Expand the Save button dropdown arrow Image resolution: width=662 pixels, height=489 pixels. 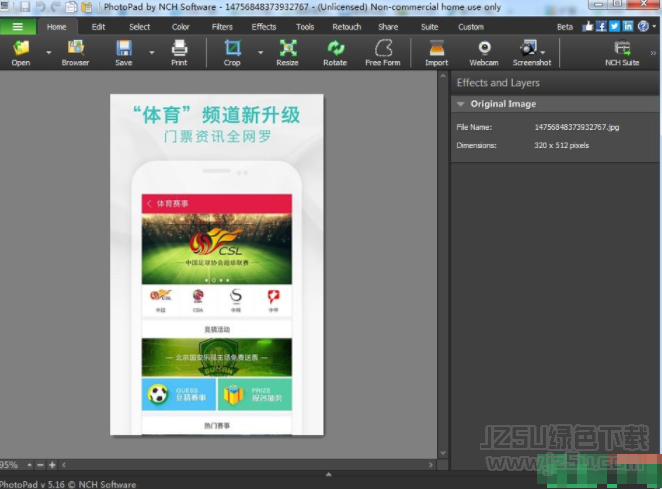click(152, 52)
